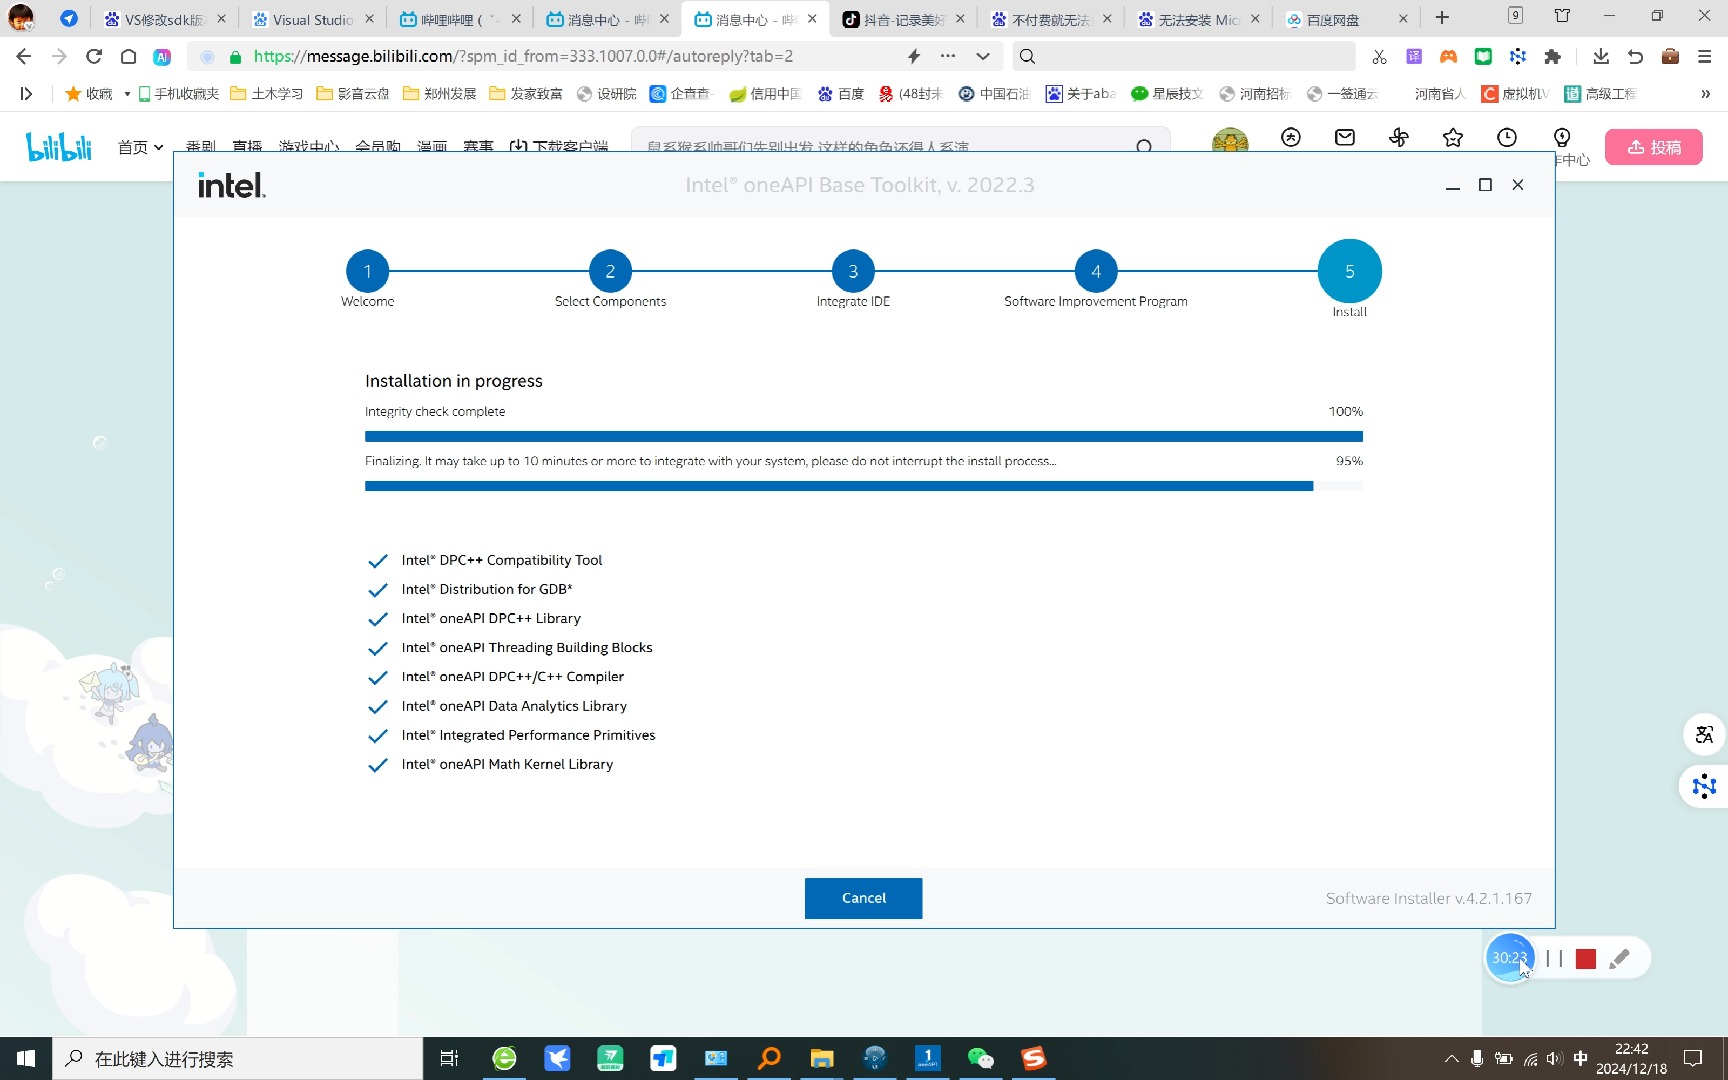Go to browser home page icon
Image resolution: width=1728 pixels, height=1080 pixels.
point(128,56)
